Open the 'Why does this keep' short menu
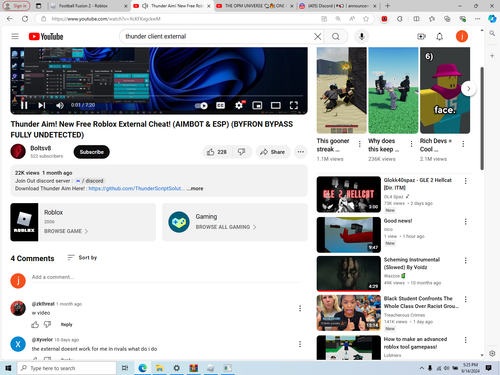Viewport: 500px width, 375px height. click(411, 144)
